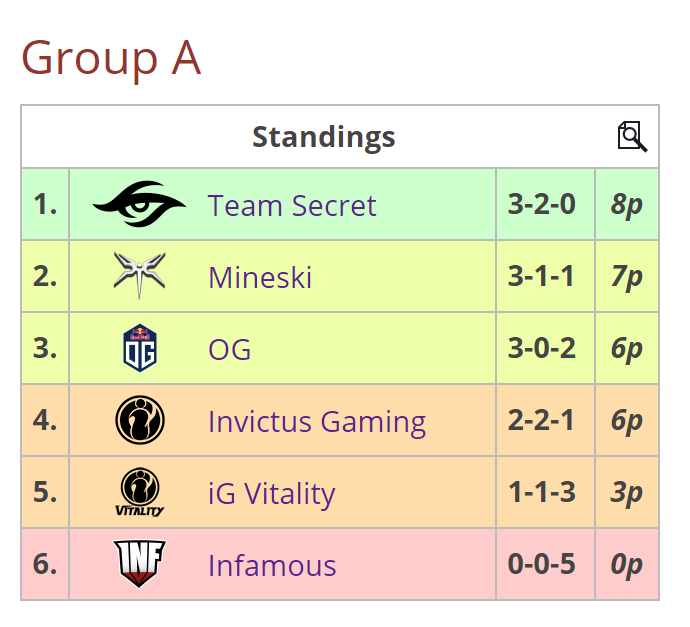Click Infamous's 0-0-5 record
Viewport: 690px width, 627px height.
(541, 564)
